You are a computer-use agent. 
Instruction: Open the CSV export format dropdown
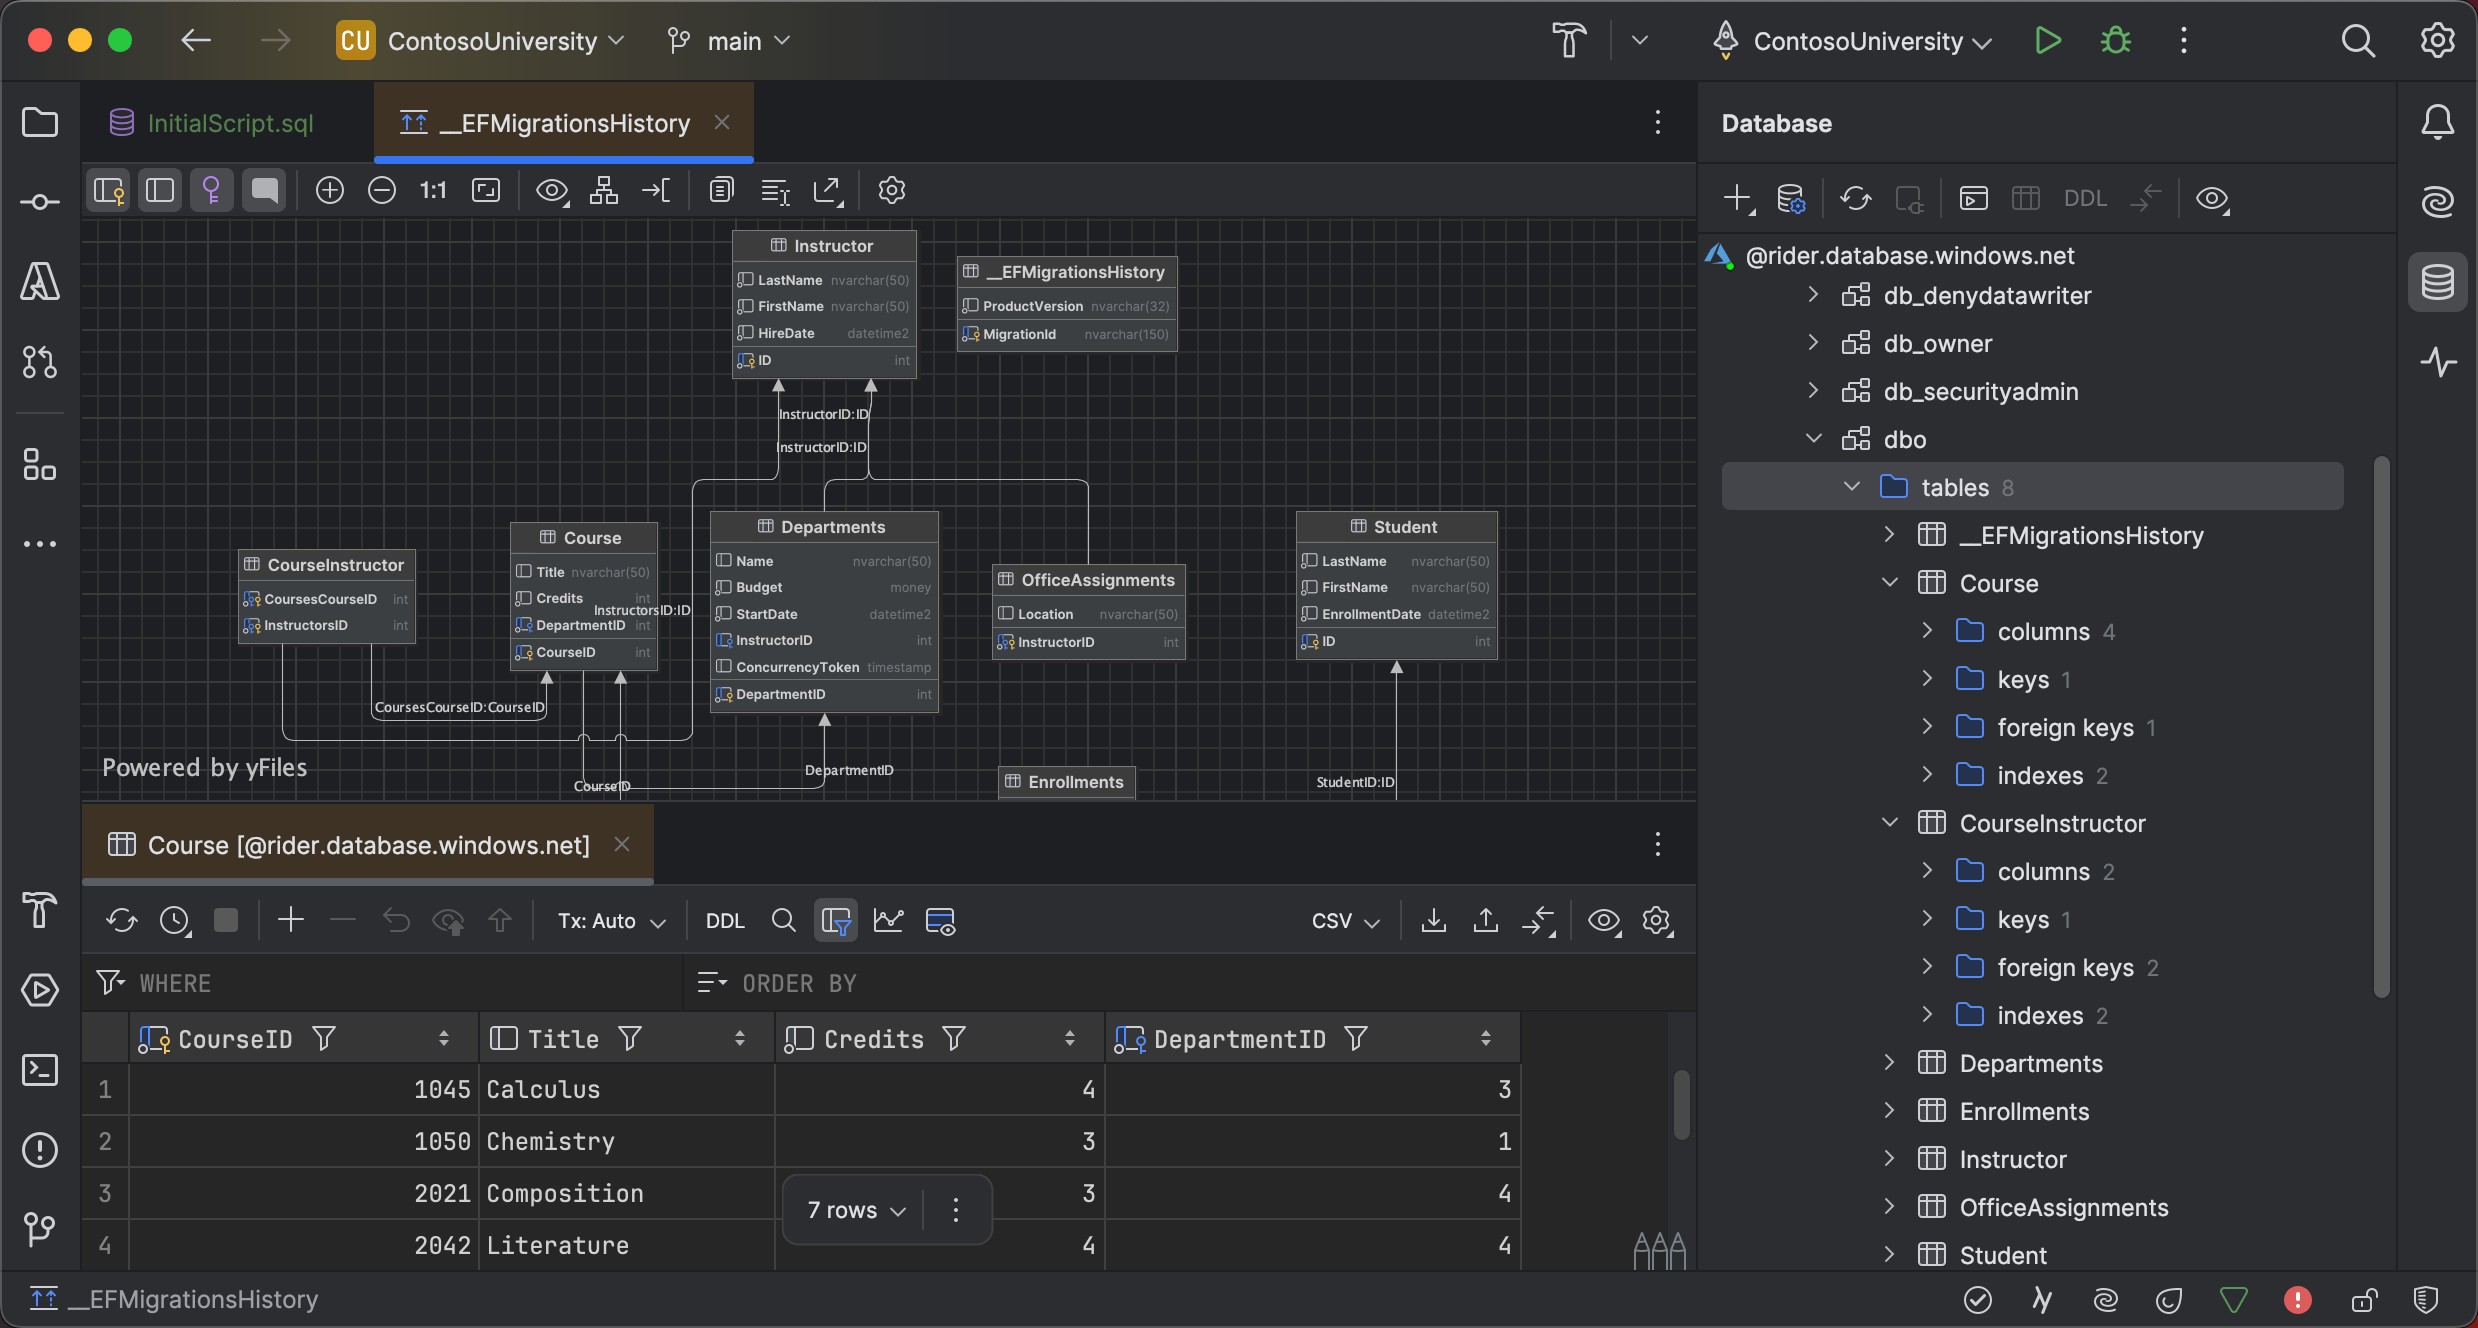[1345, 920]
